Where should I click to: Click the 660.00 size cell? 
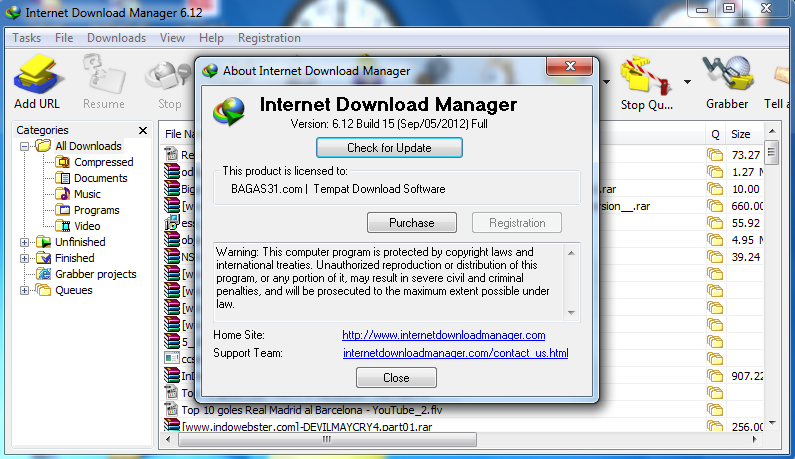(x=746, y=206)
